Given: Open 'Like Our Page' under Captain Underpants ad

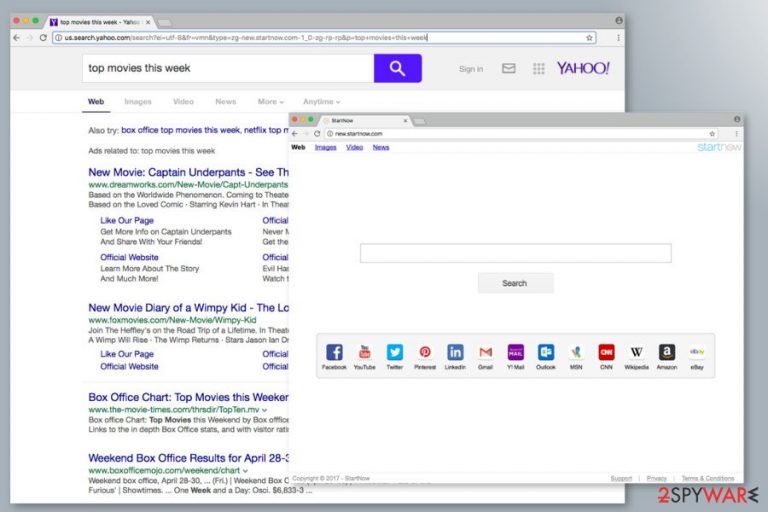Looking at the screenshot, I should 127,220.
